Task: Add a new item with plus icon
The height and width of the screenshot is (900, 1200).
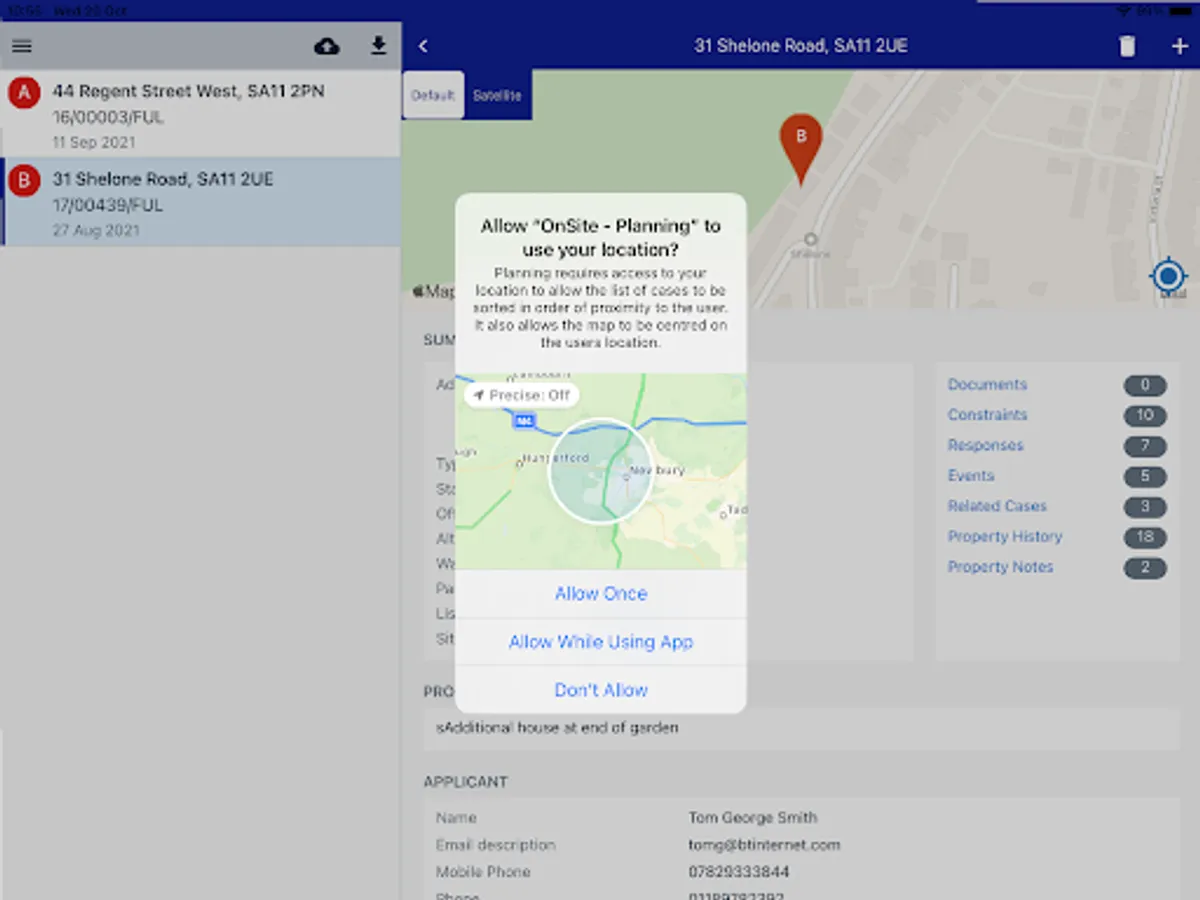Action: pyautogui.click(x=1179, y=46)
